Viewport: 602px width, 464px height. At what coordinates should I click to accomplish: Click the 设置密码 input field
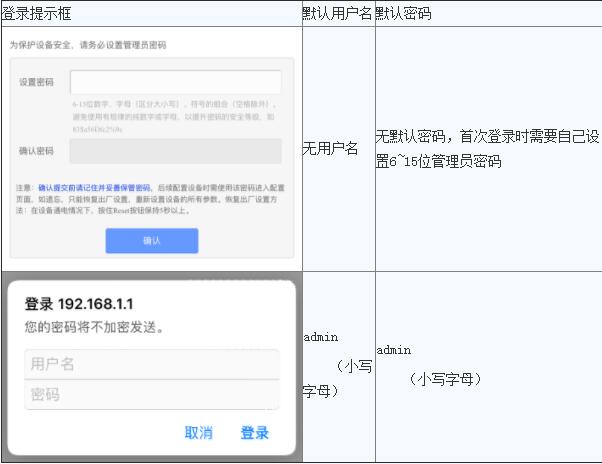point(175,82)
